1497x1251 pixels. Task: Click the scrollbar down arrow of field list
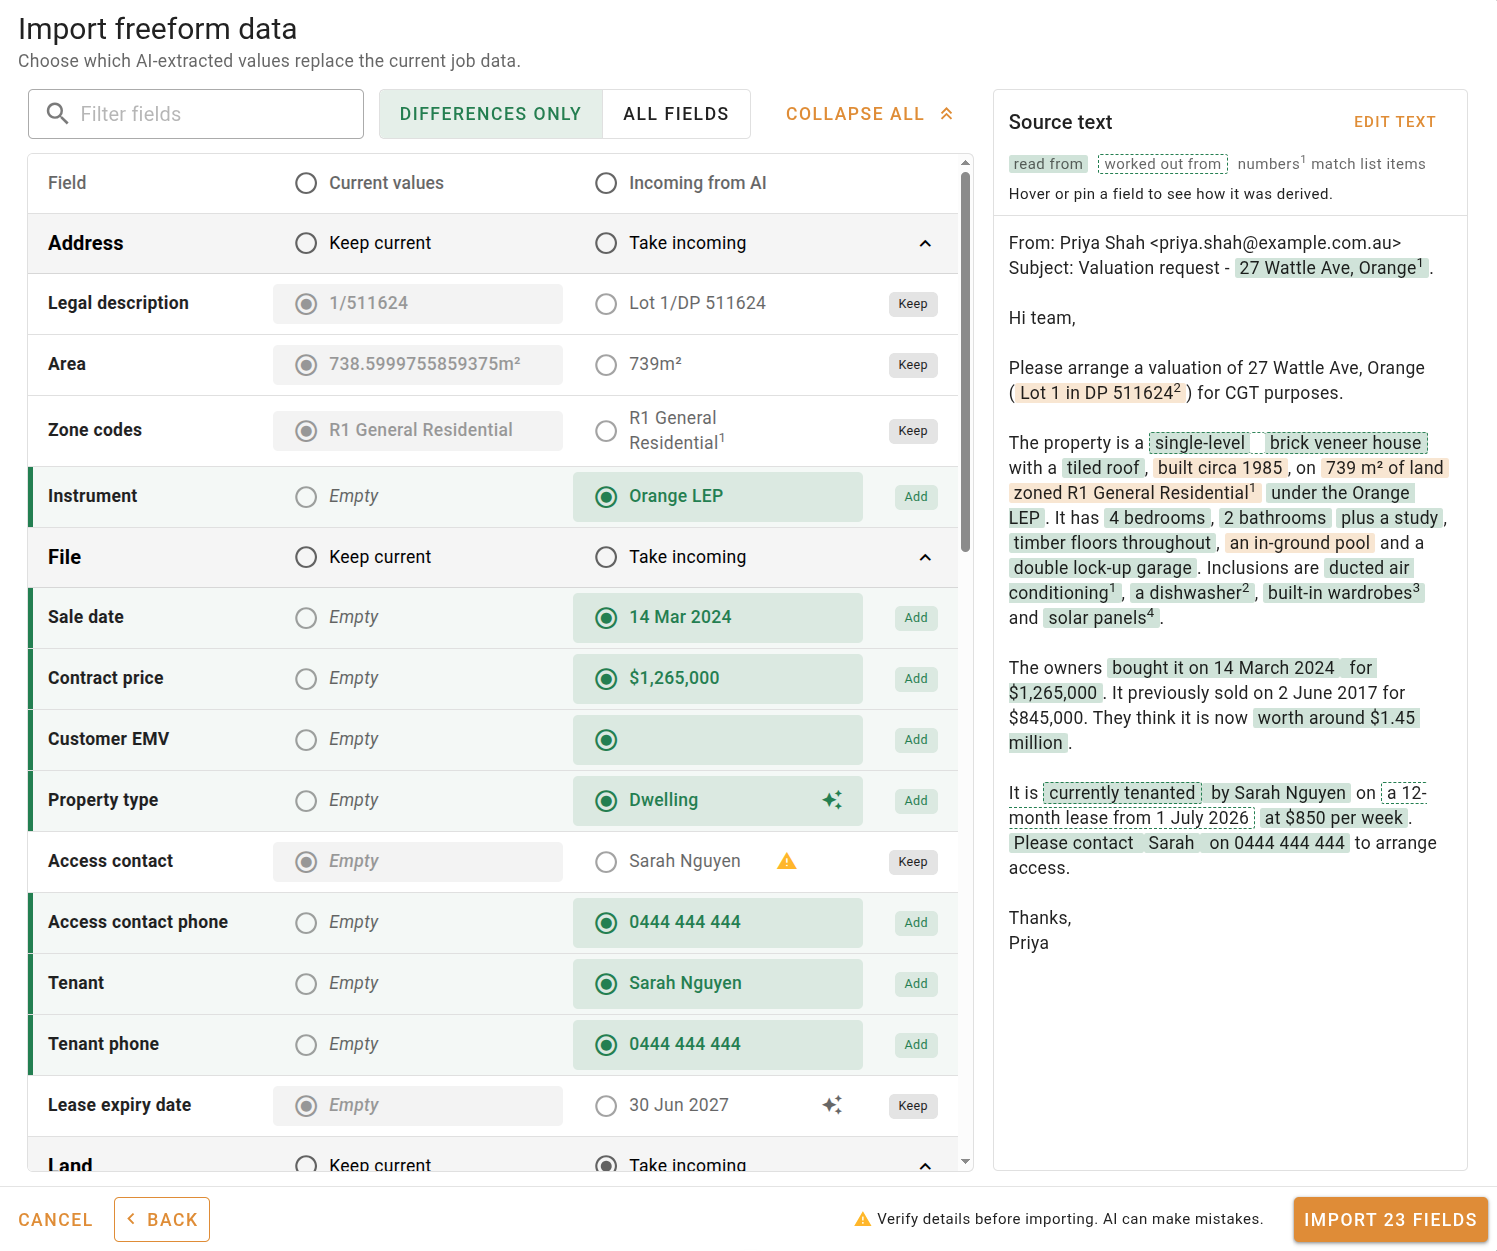coord(965,1162)
